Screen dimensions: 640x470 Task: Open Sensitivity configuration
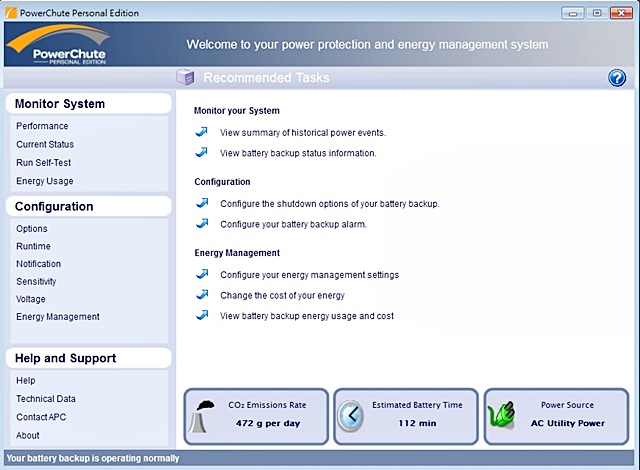36,281
